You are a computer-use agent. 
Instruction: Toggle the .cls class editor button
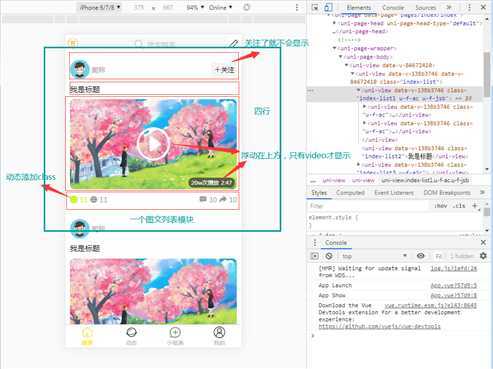coord(459,206)
